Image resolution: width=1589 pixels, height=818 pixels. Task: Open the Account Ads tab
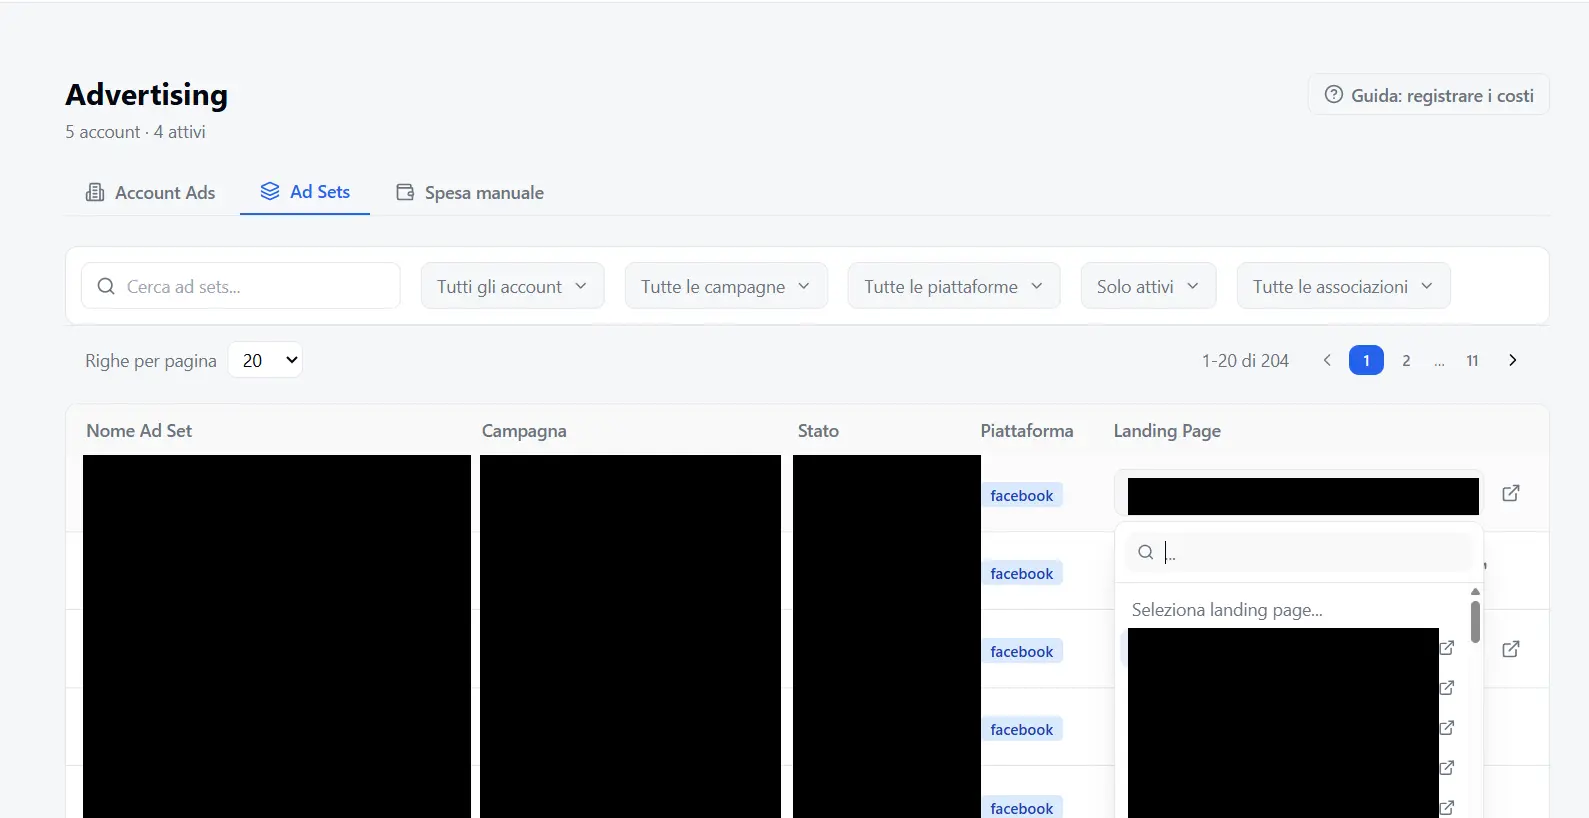[x=151, y=193]
